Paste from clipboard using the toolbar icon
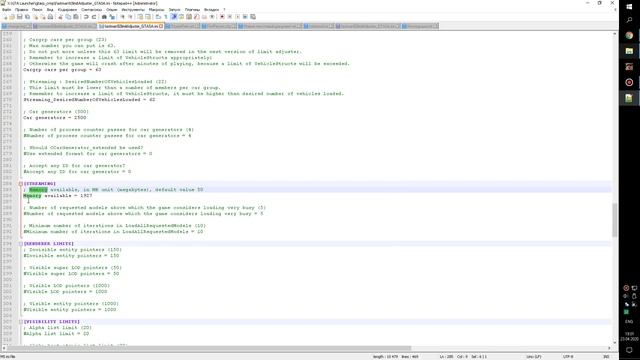The height and width of the screenshot is (360, 640). point(76,17)
